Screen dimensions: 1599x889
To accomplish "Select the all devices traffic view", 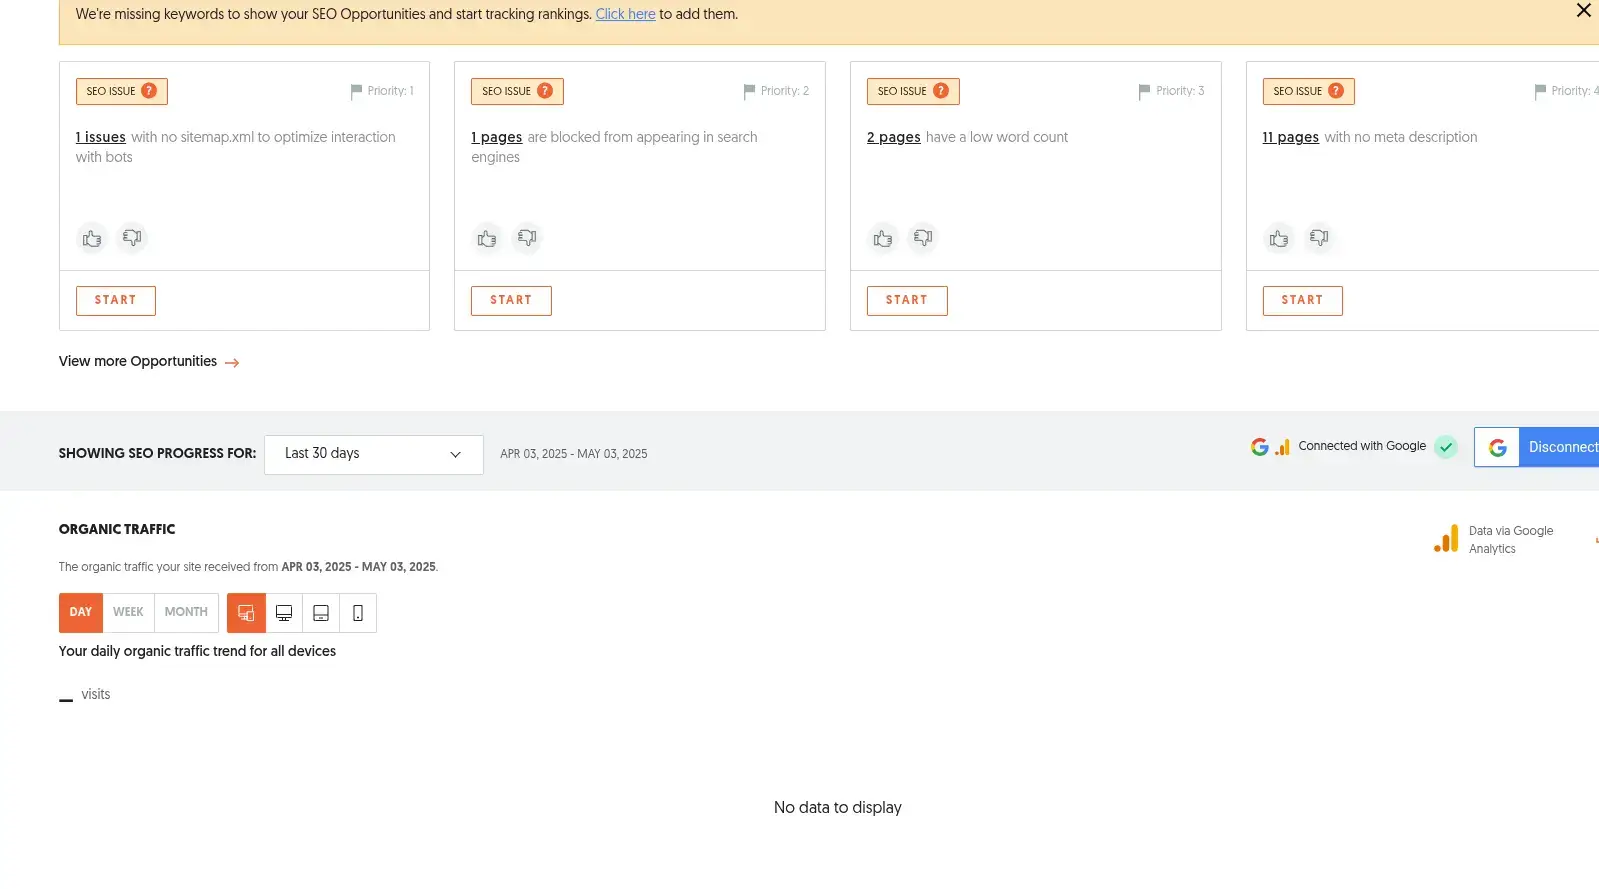I will point(246,613).
